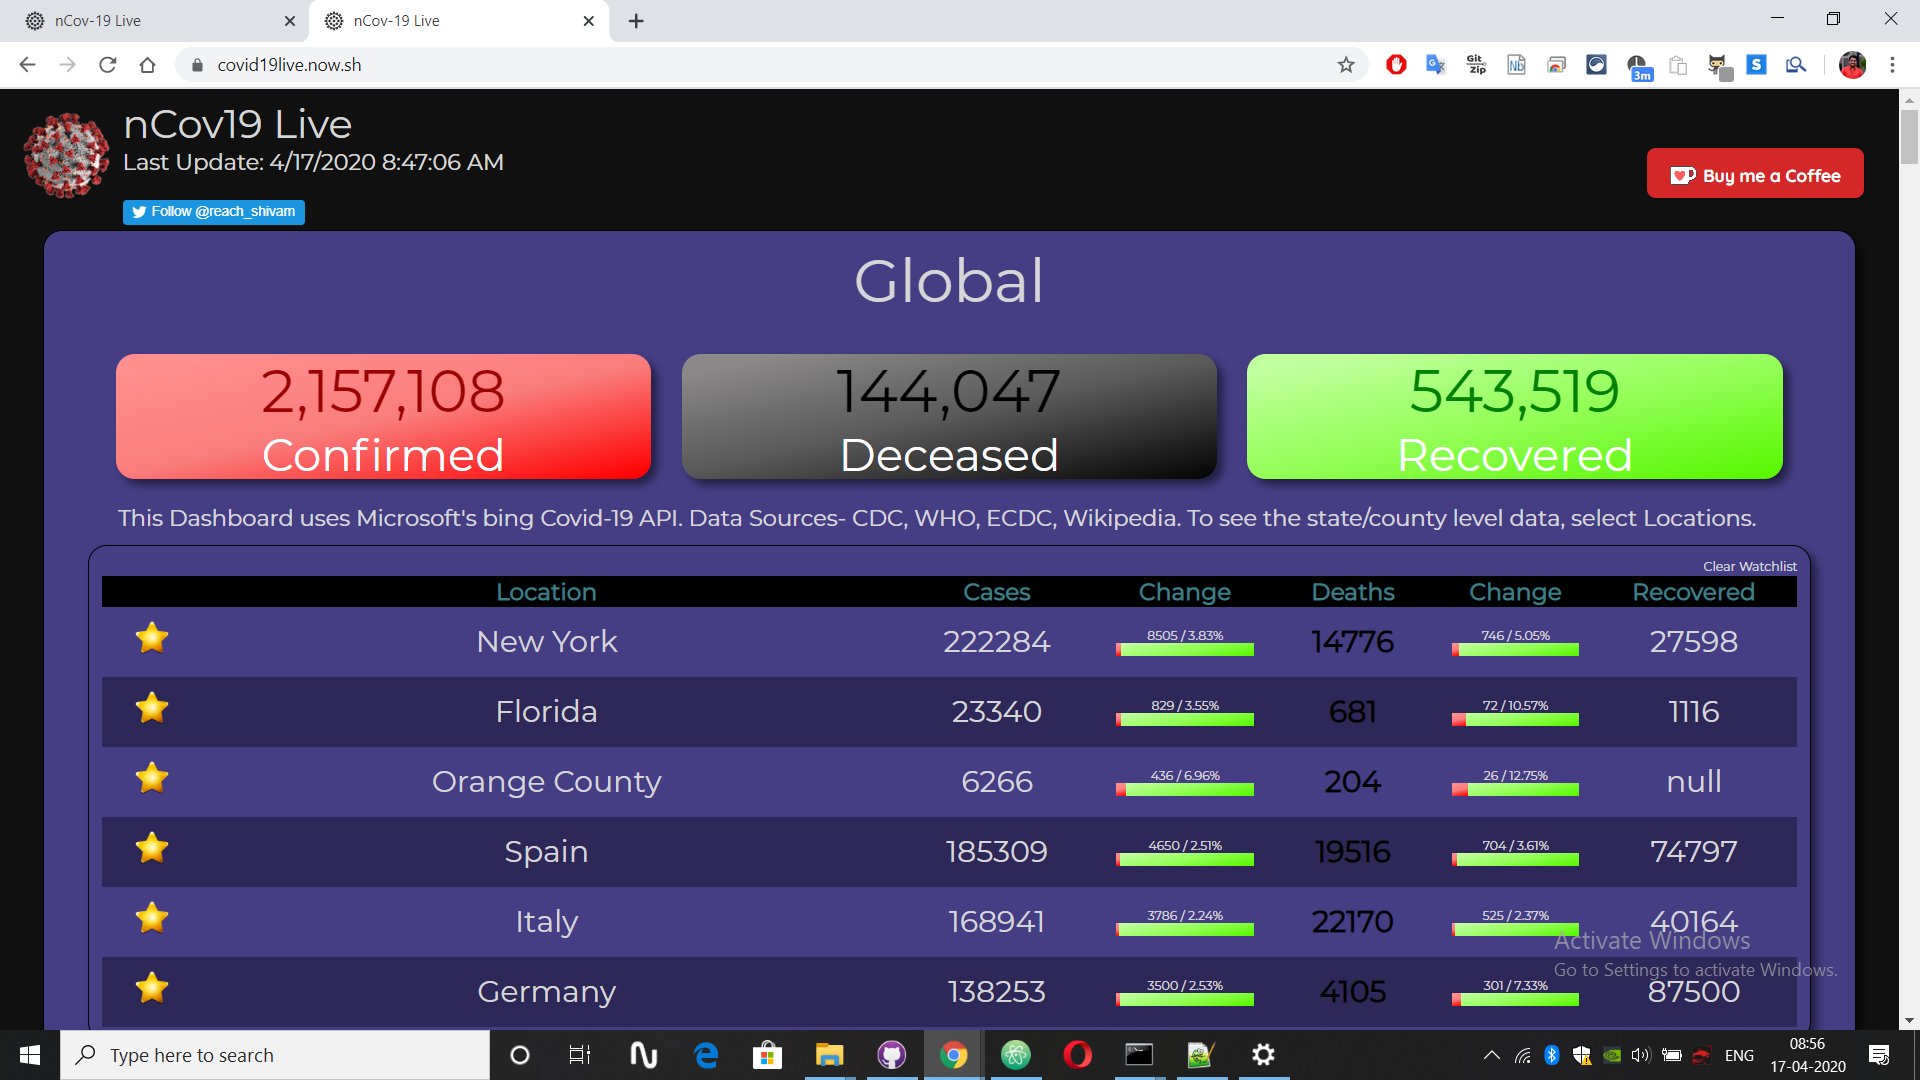Bookmark this page with the star icon

pos(1346,65)
